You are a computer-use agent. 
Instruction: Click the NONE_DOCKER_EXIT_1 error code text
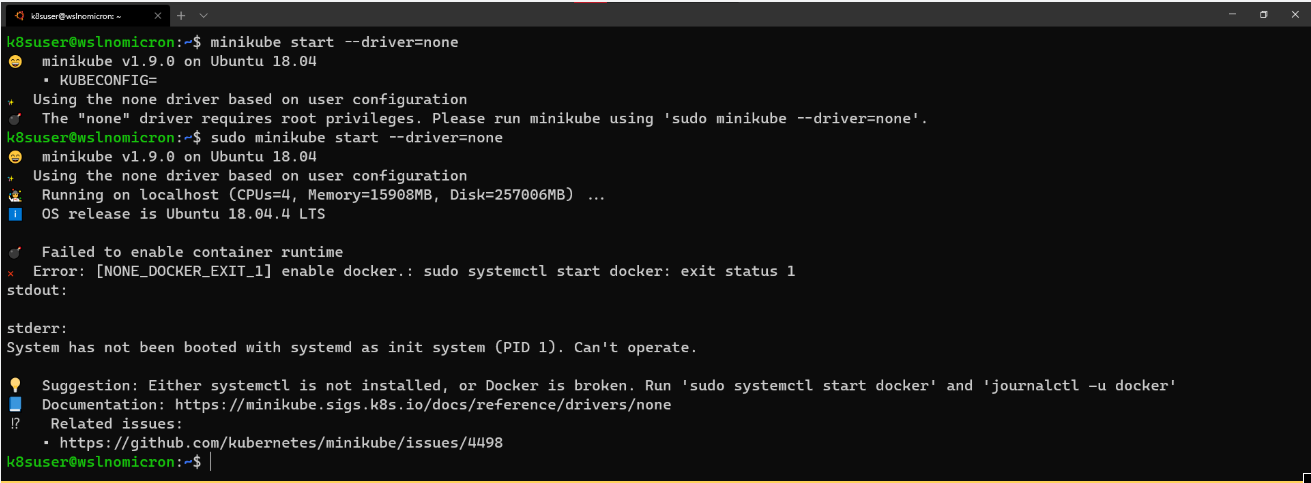(x=184, y=272)
